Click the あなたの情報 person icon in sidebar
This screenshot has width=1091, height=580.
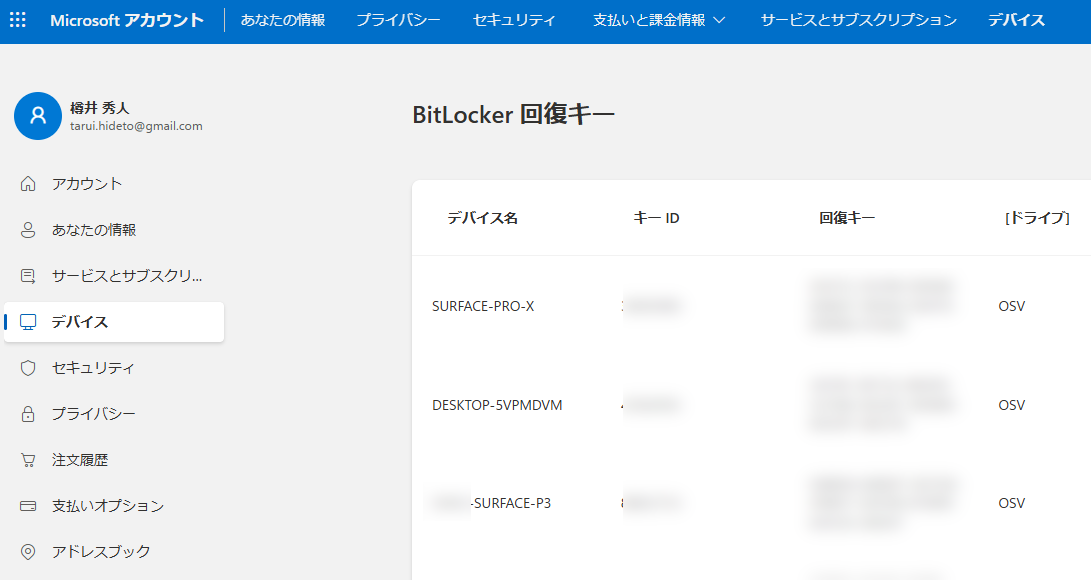[x=27, y=230]
